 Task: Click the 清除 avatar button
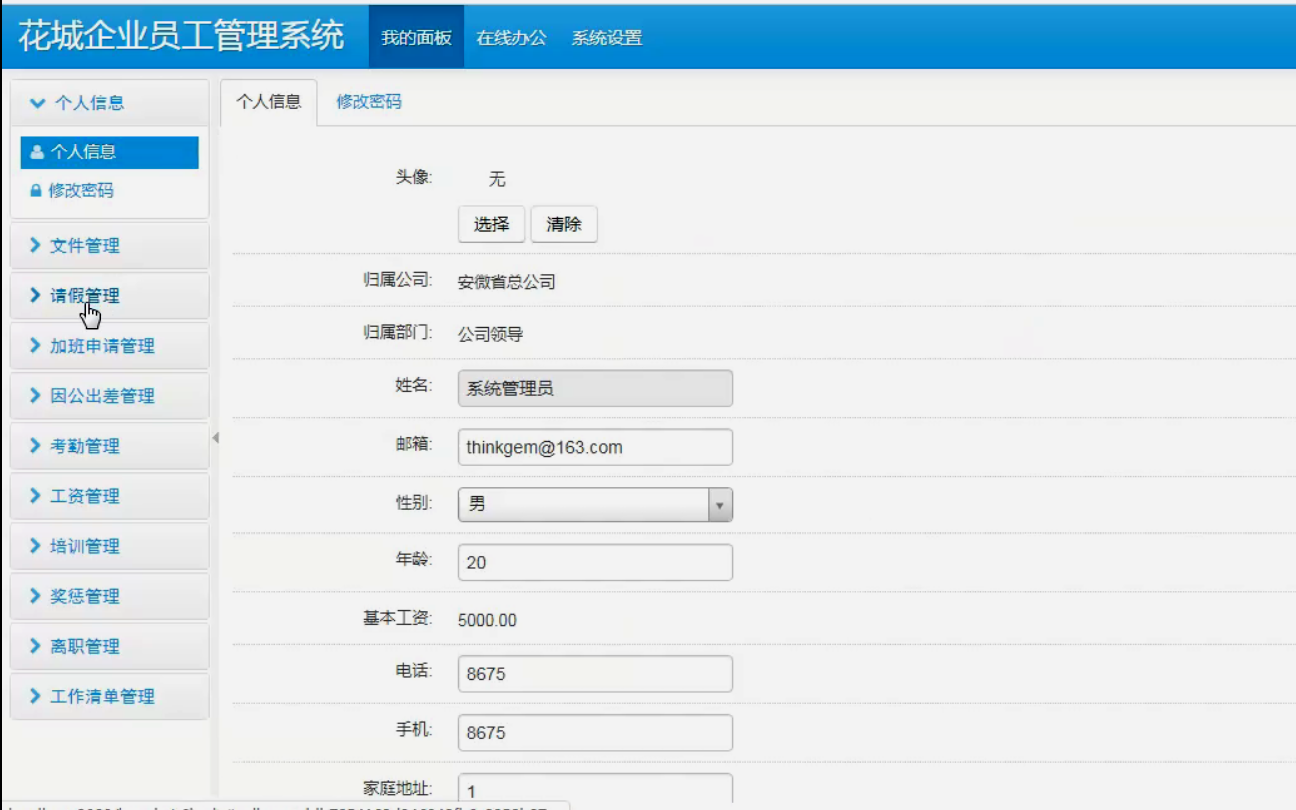coord(564,224)
